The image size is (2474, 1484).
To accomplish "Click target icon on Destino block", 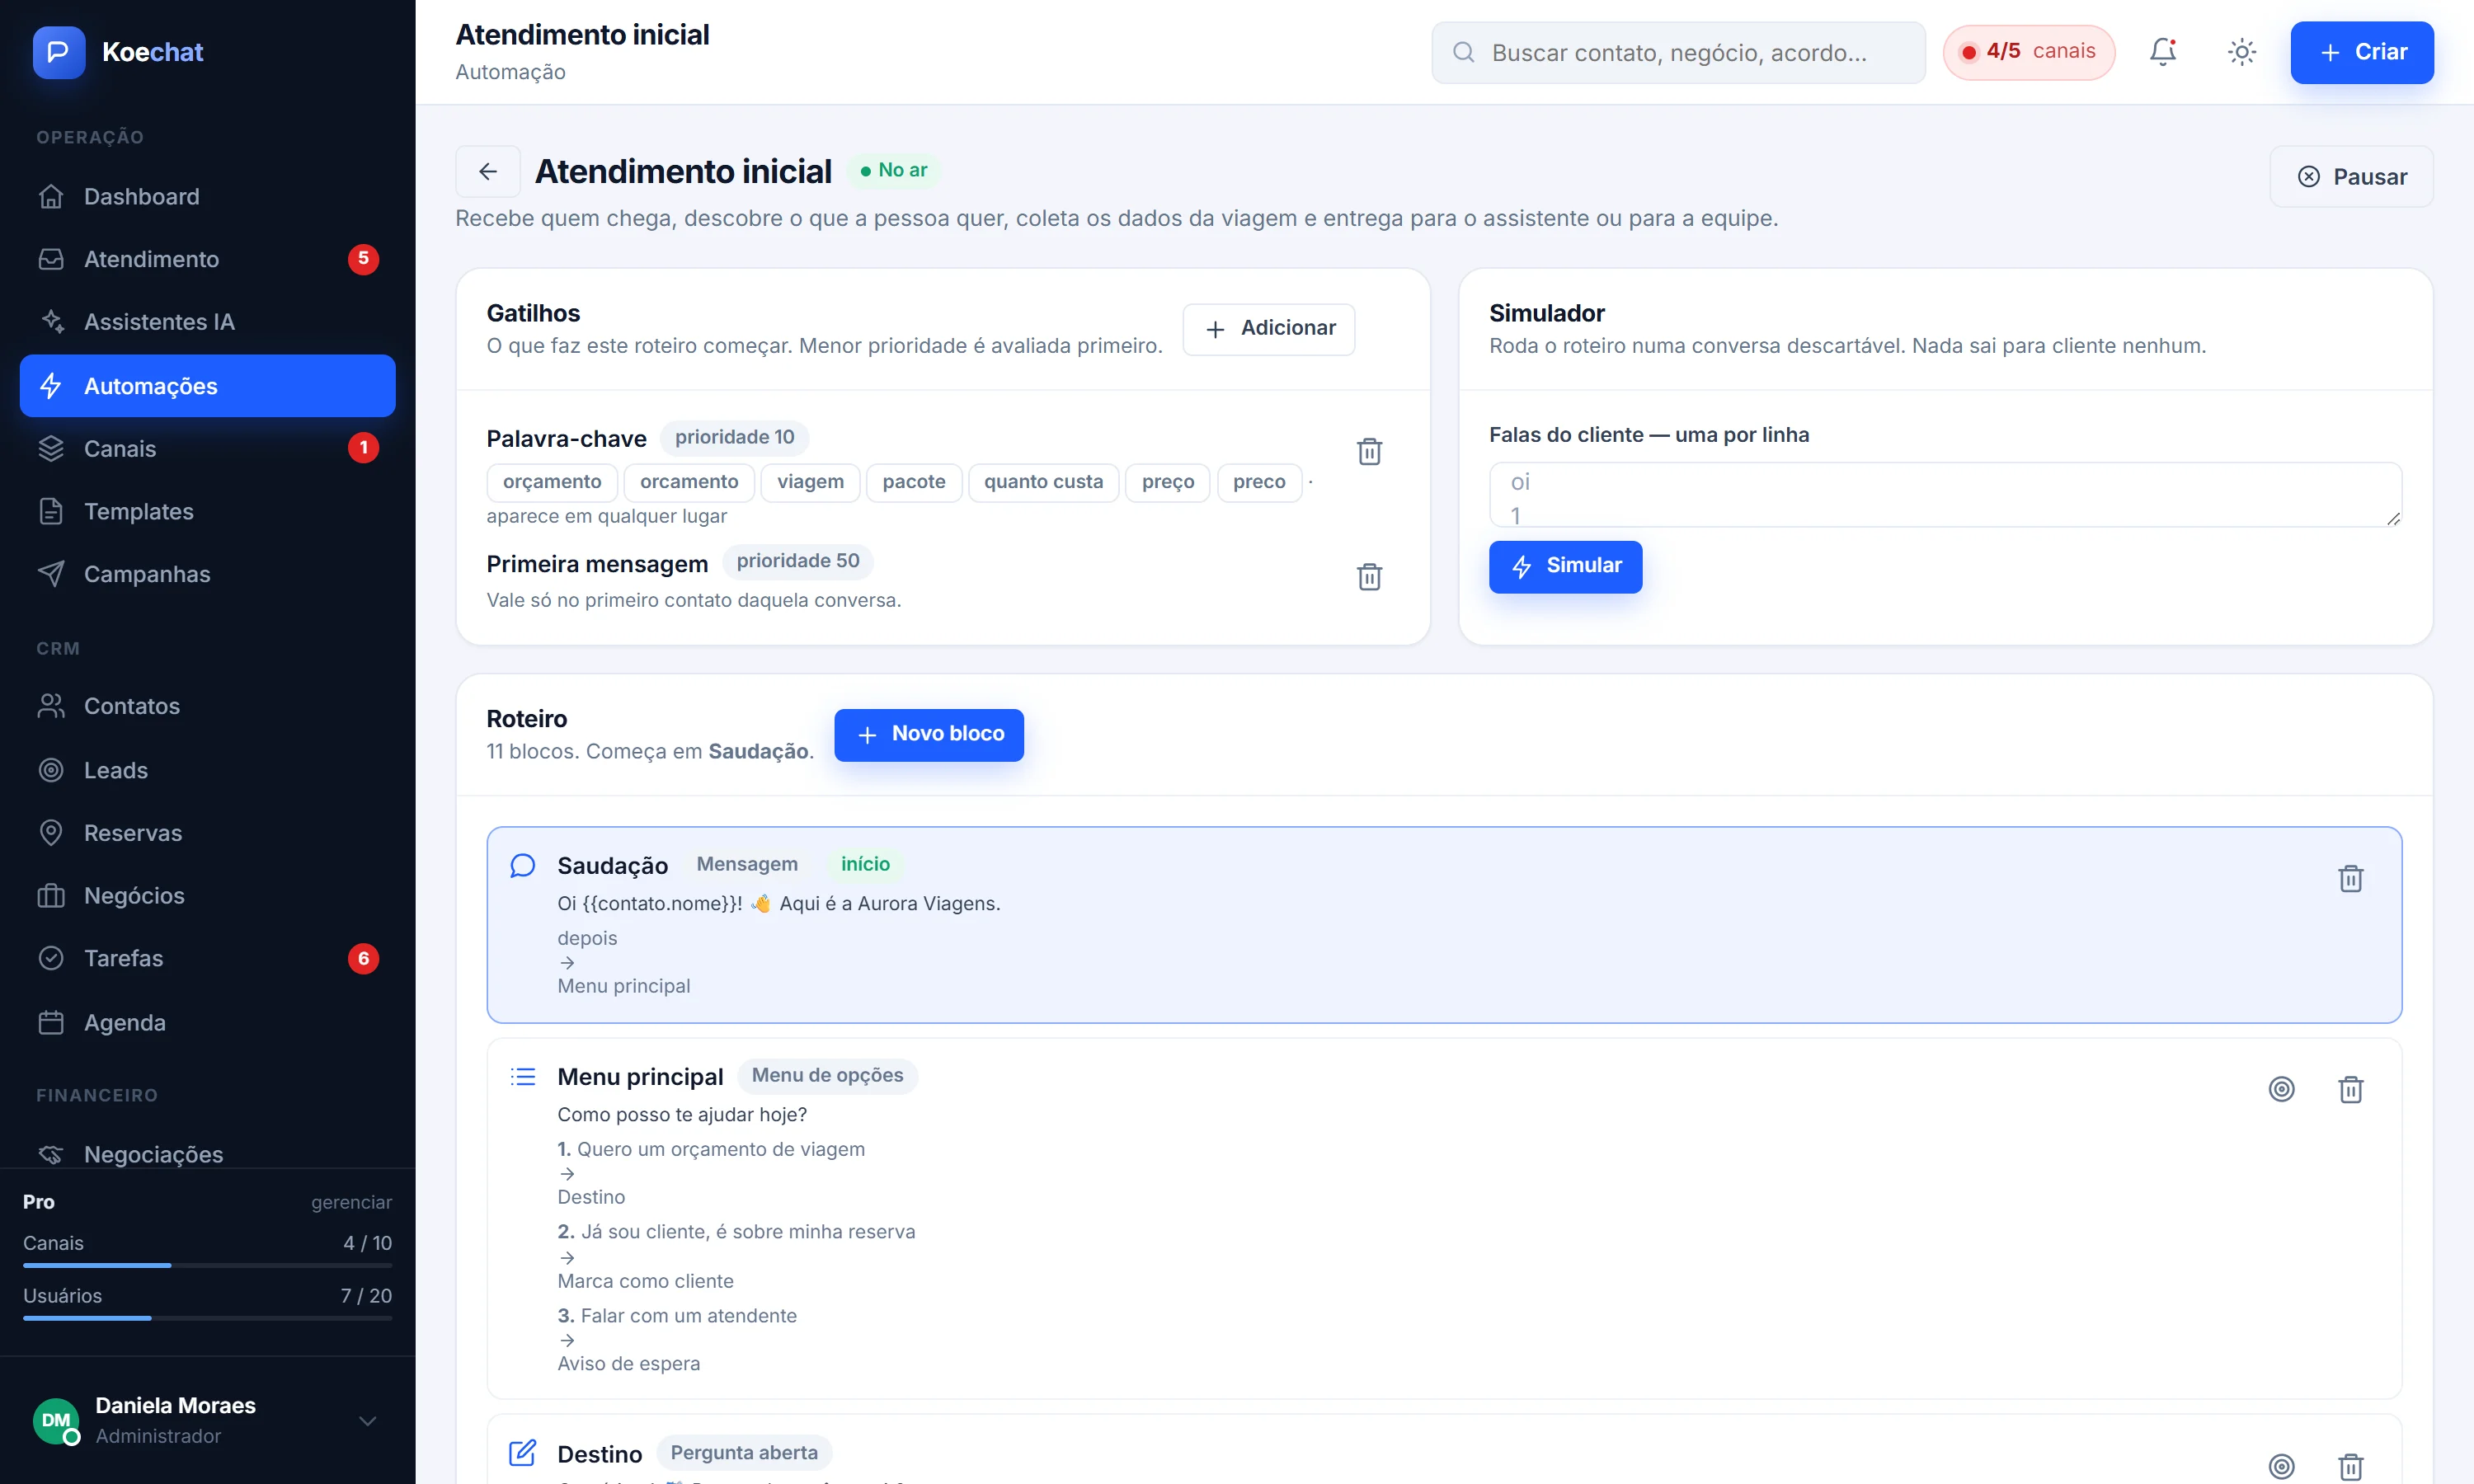I will pyautogui.click(x=2281, y=1466).
